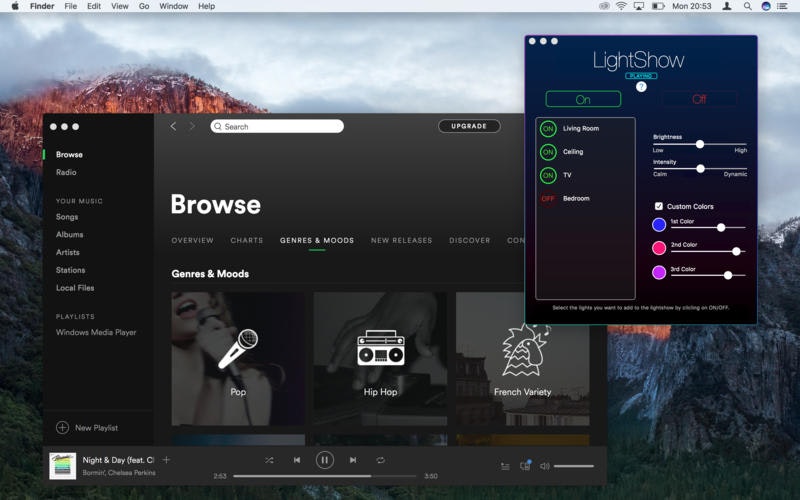Image resolution: width=800 pixels, height=500 pixels.
Task: Open the Windows Media Player playlist
Action: pyautogui.click(x=96, y=333)
